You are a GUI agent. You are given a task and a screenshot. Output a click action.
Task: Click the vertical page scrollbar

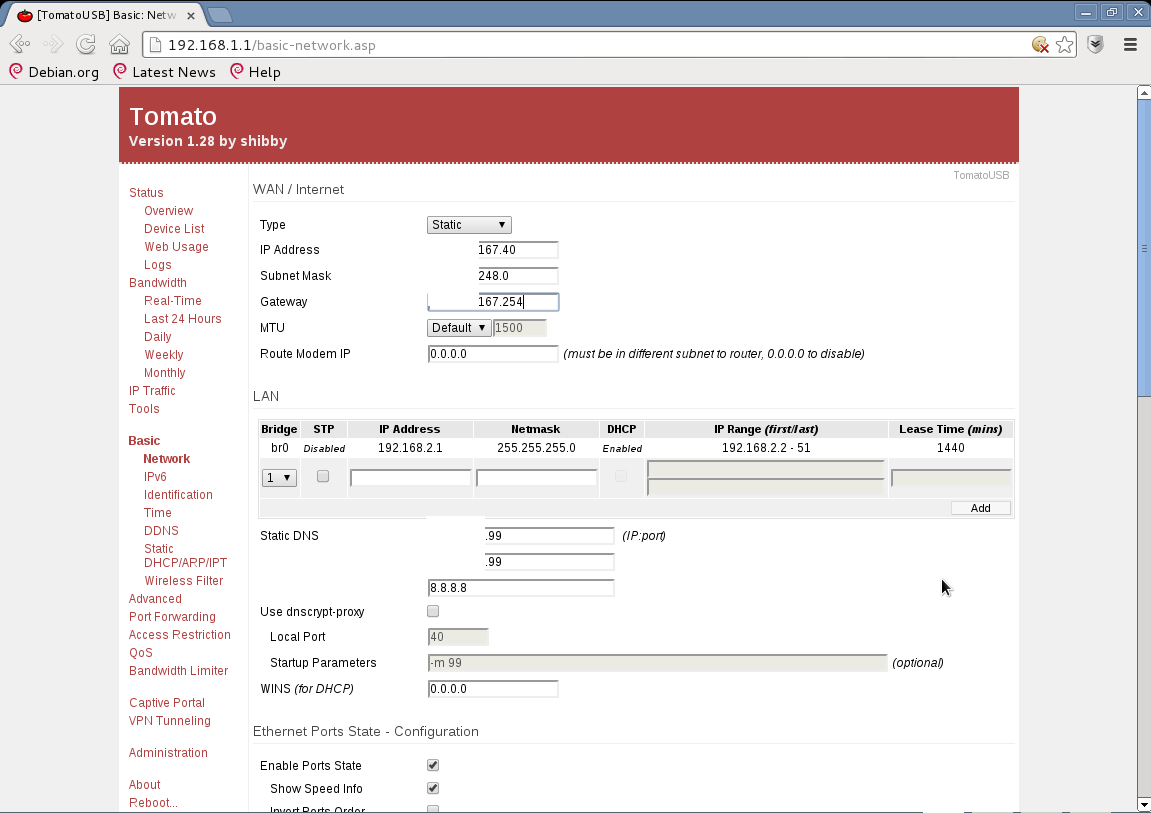1144,249
